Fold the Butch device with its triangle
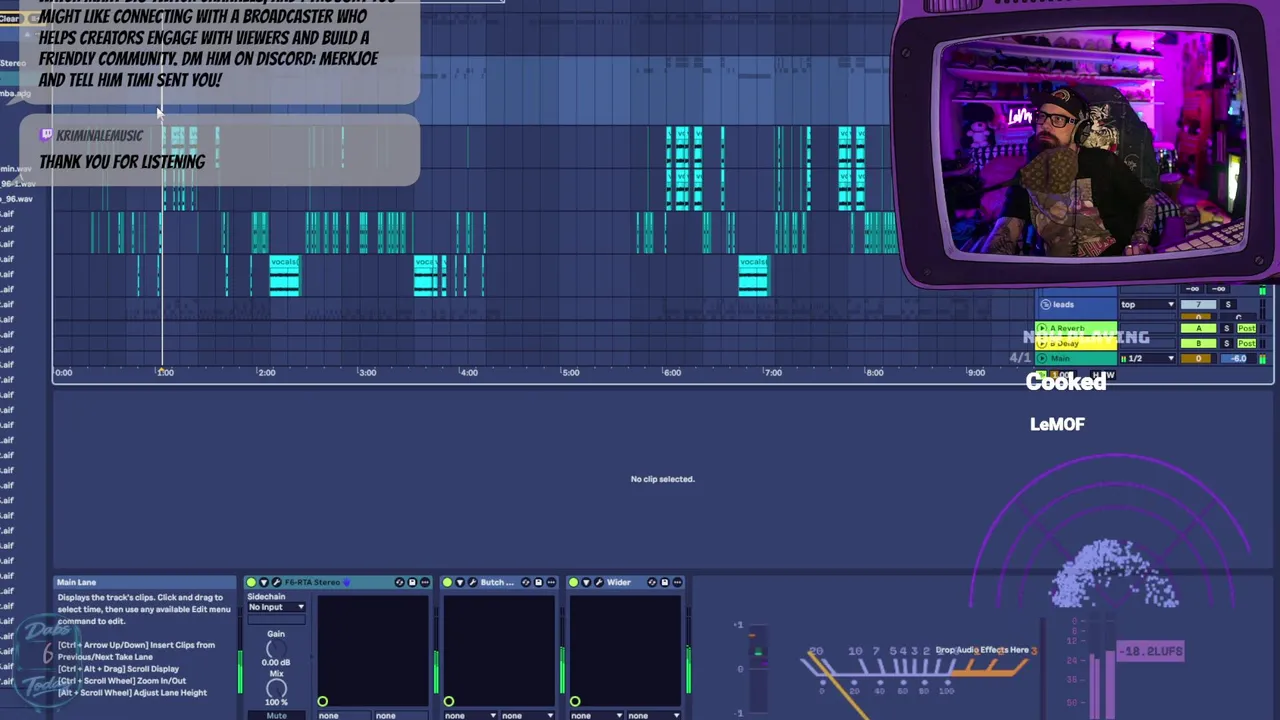 tap(460, 582)
